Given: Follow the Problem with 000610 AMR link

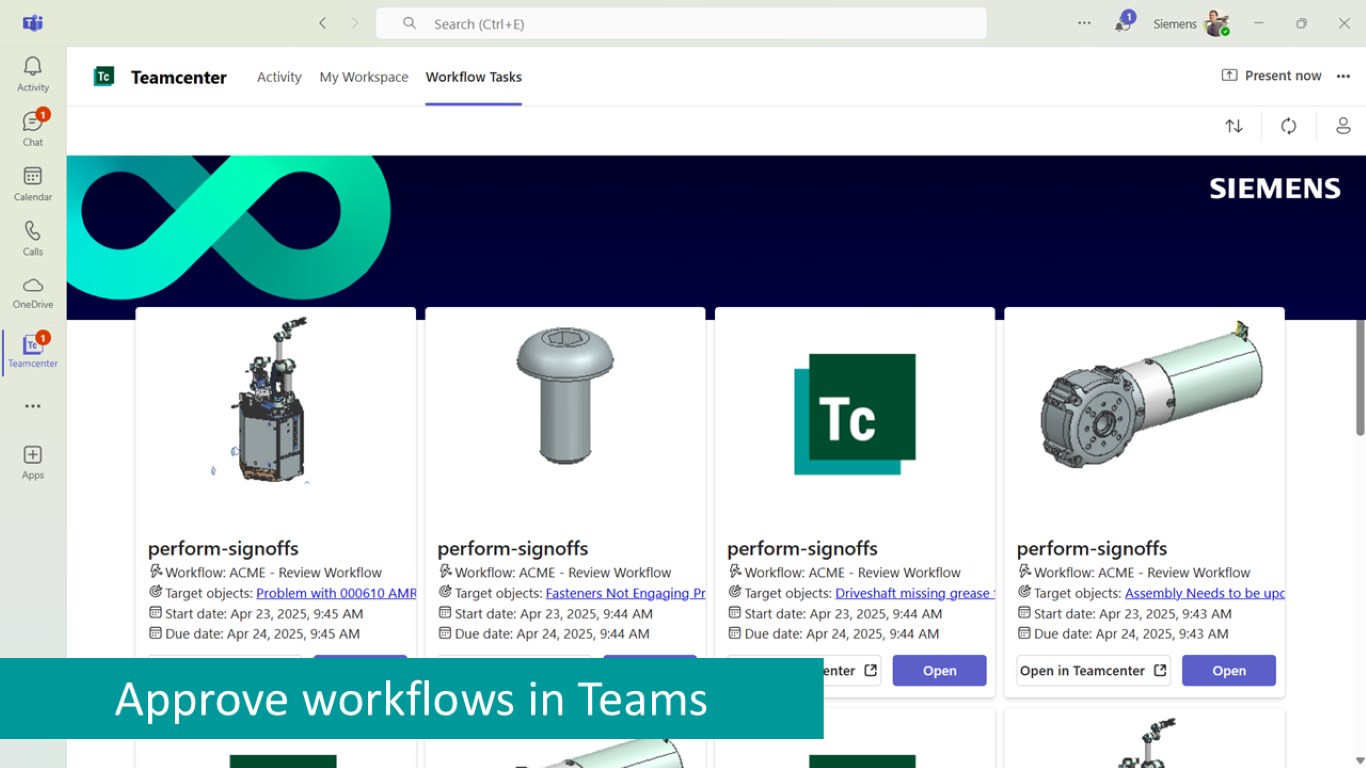Looking at the screenshot, I should point(336,593).
